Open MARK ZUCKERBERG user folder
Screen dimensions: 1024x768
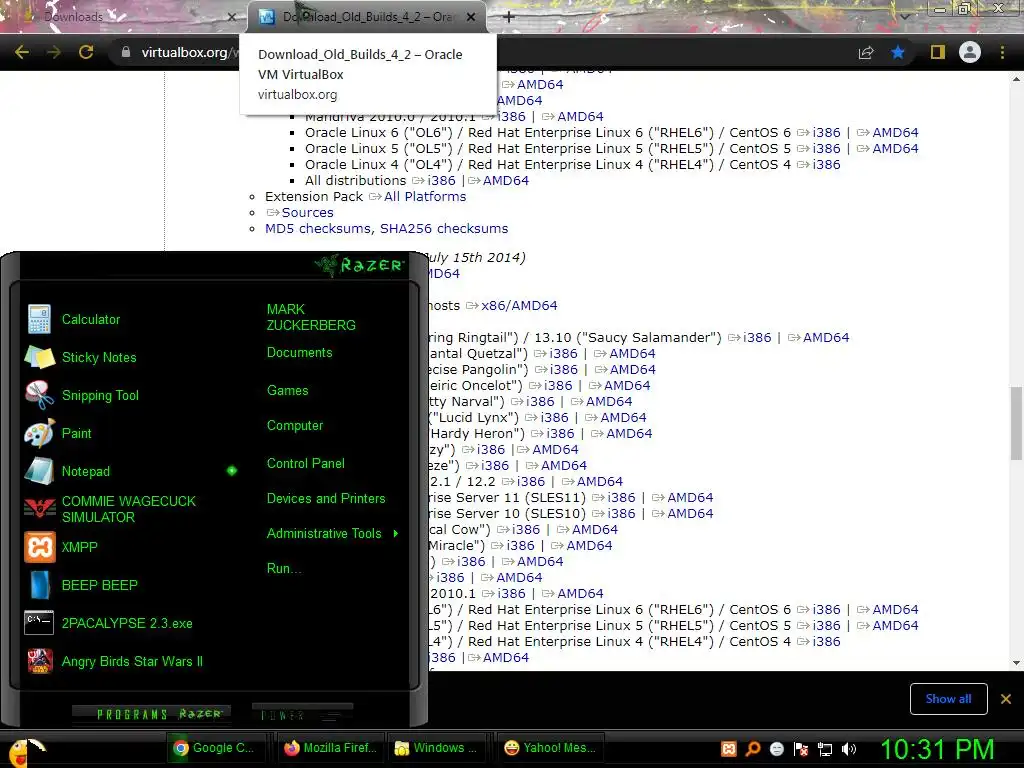tap(311, 317)
